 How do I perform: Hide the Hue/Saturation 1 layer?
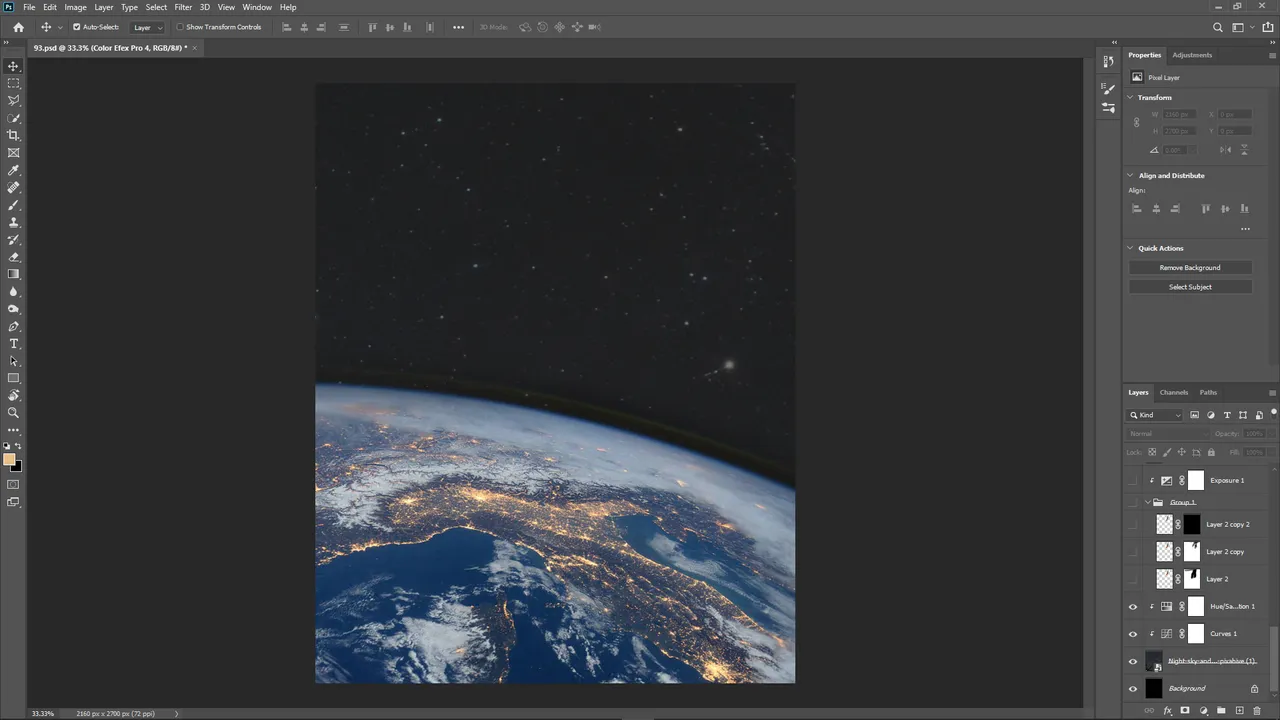pyautogui.click(x=1133, y=607)
